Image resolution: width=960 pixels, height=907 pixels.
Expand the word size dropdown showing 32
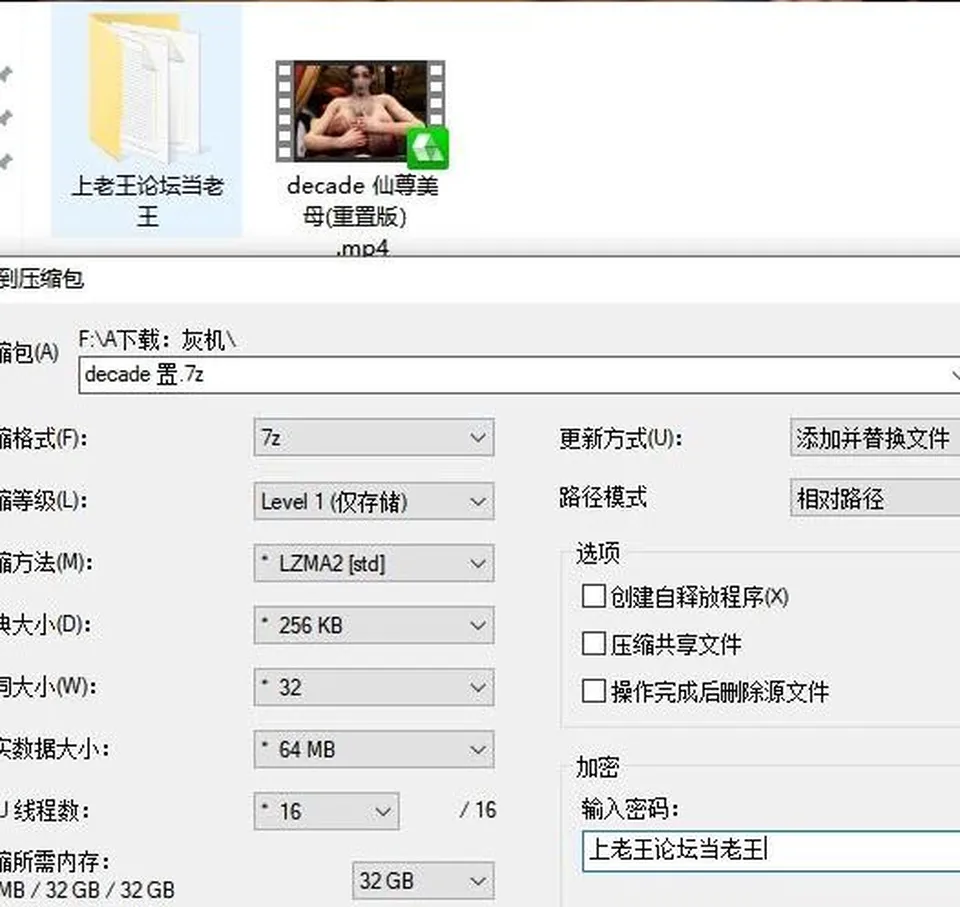tap(373, 687)
